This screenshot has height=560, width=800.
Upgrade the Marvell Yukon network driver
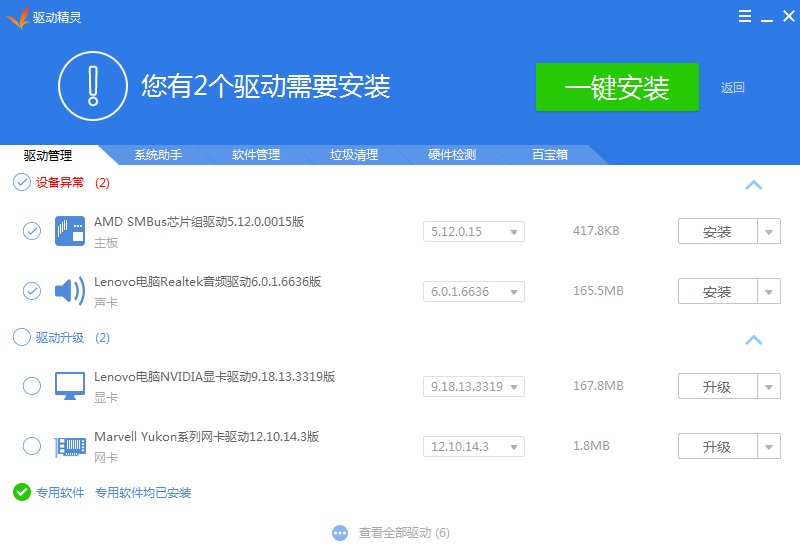pos(717,446)
